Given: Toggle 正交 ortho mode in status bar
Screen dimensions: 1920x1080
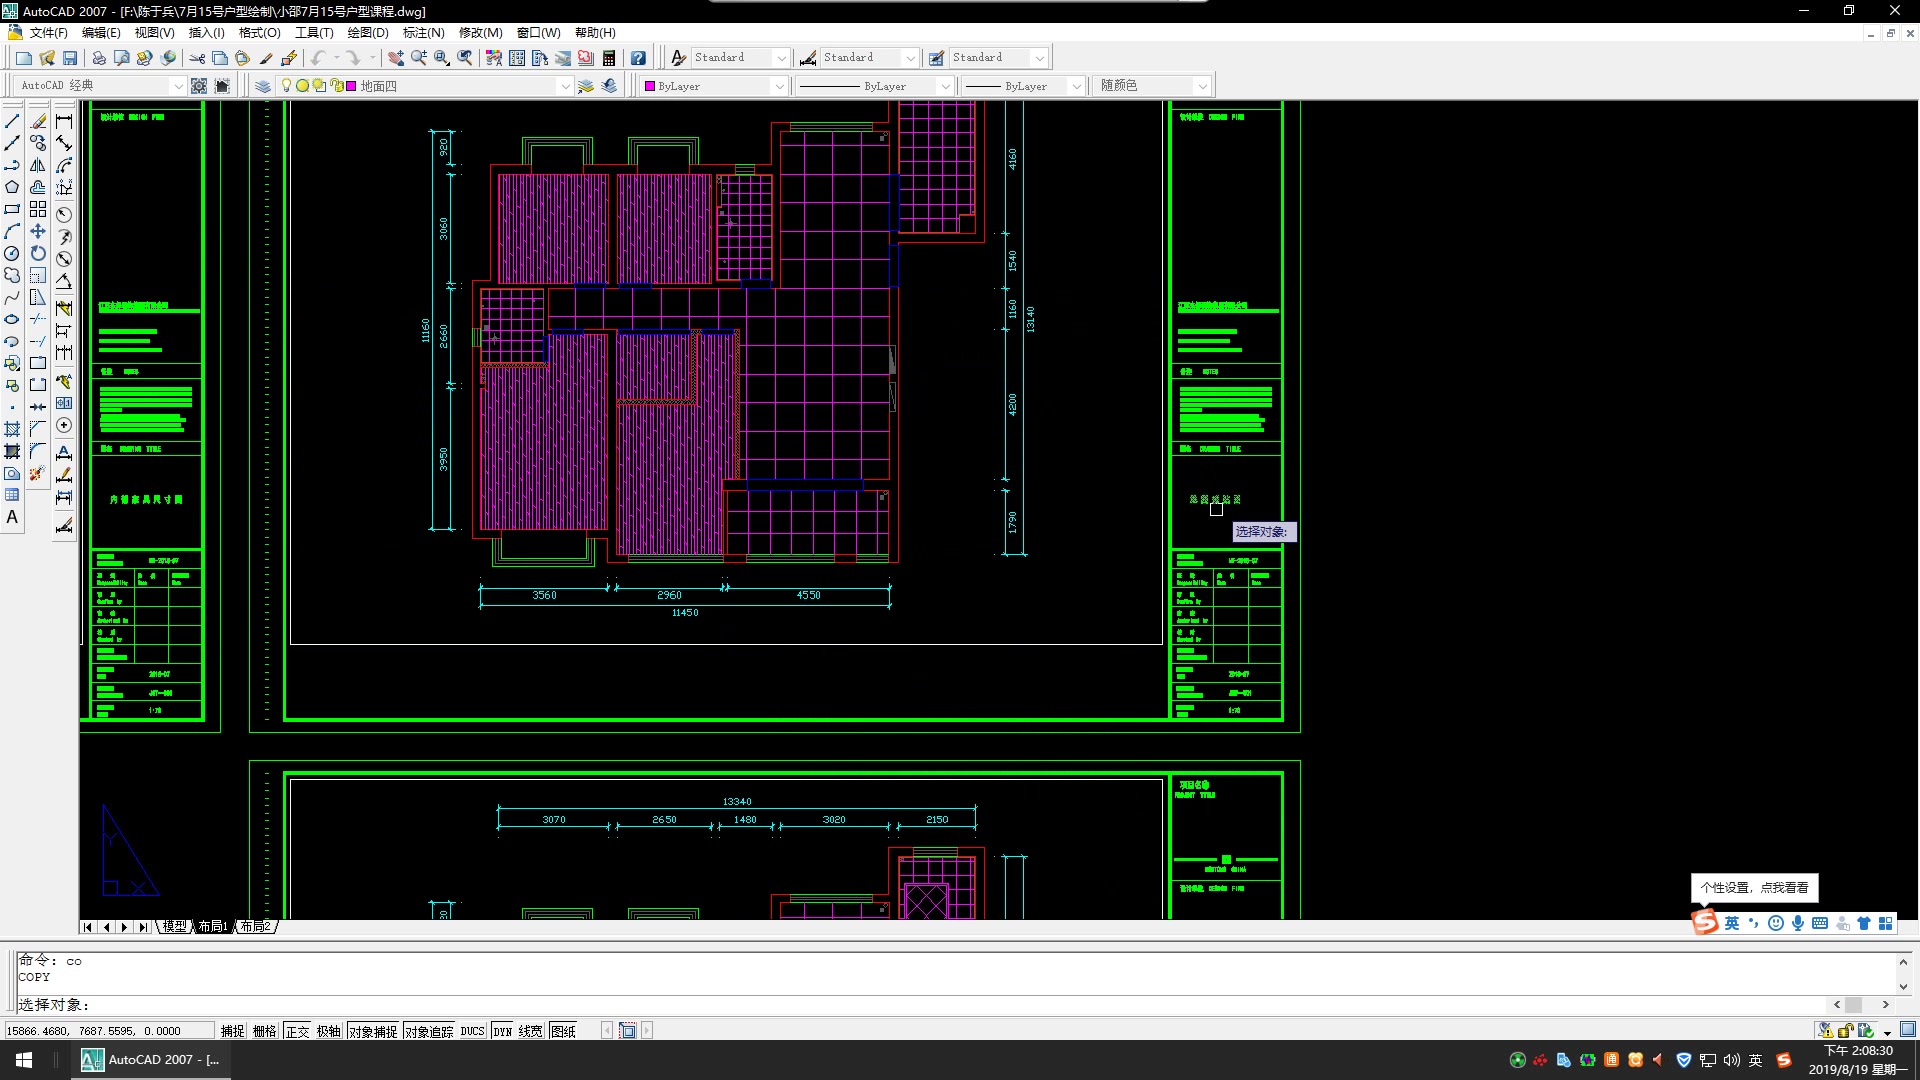Looking at the screenshot, I should coord(298,1031).
